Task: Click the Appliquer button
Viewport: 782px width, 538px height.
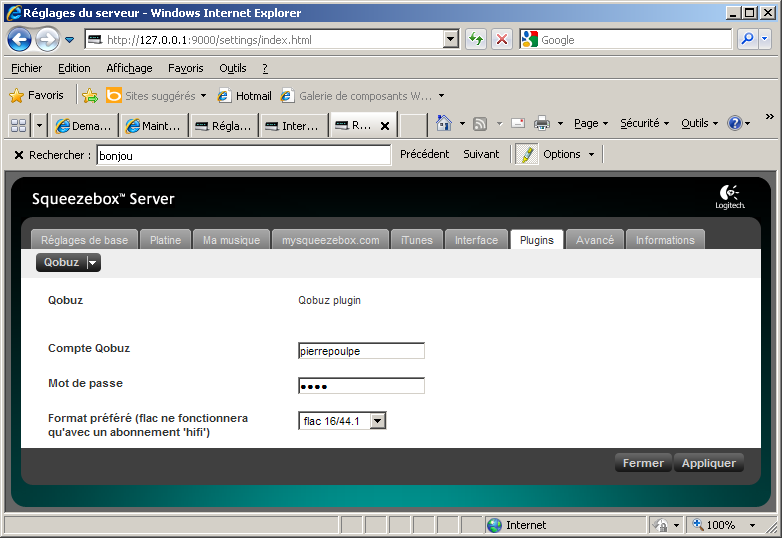Action: (x=709, y=463)
